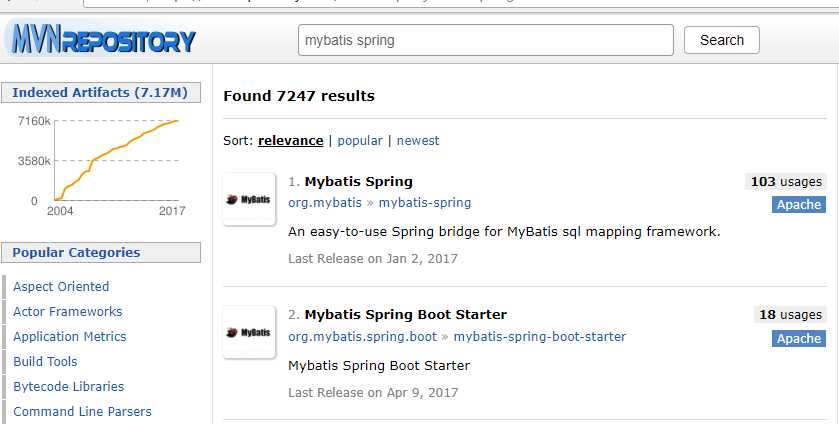Click the Search button
Image resolution: width=839 pixels, height=424 pixels.
721,40
